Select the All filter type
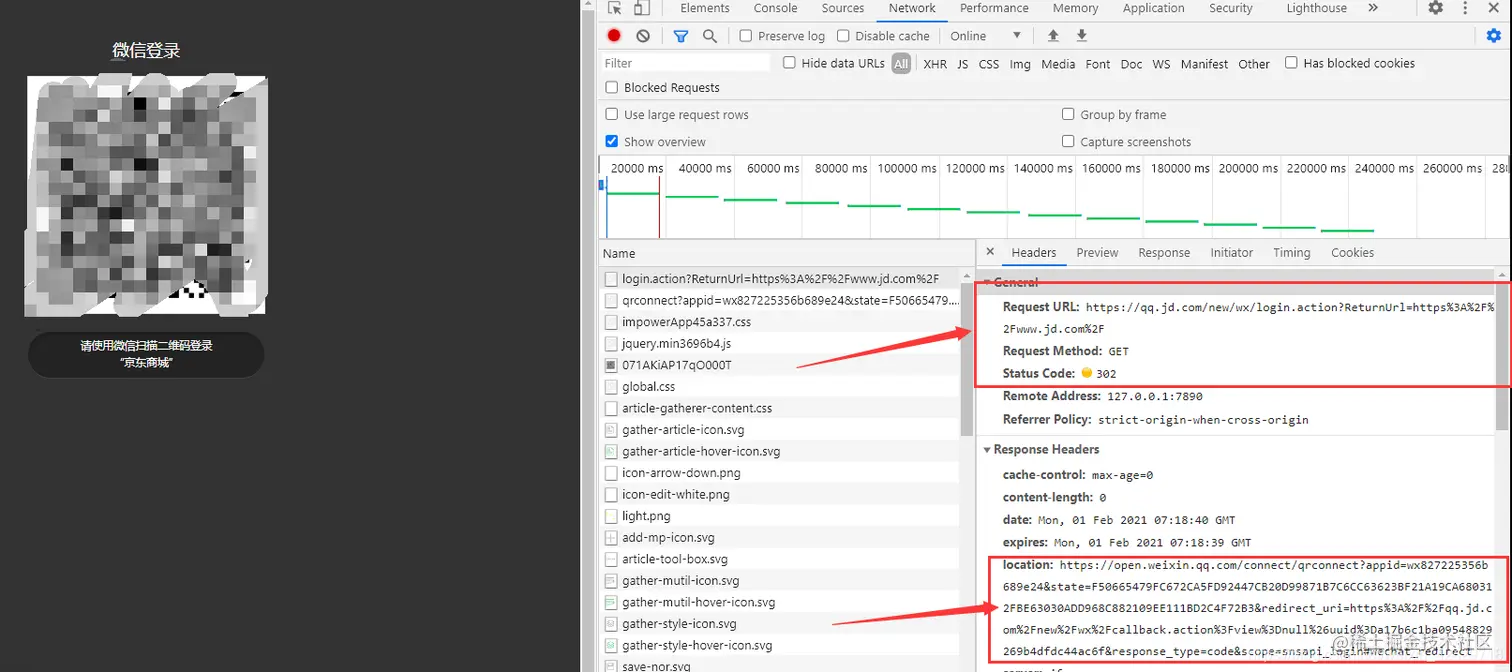Viewport: 1512px width, 672px height. 901,64
